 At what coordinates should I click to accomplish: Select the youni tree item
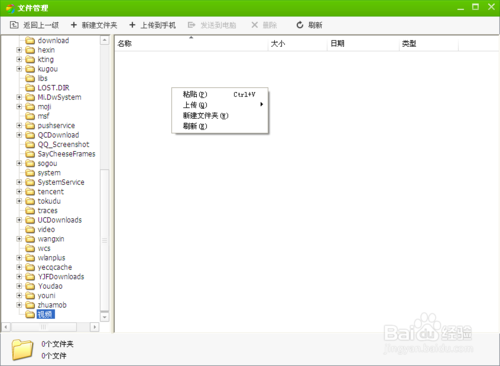coord(46,296)
